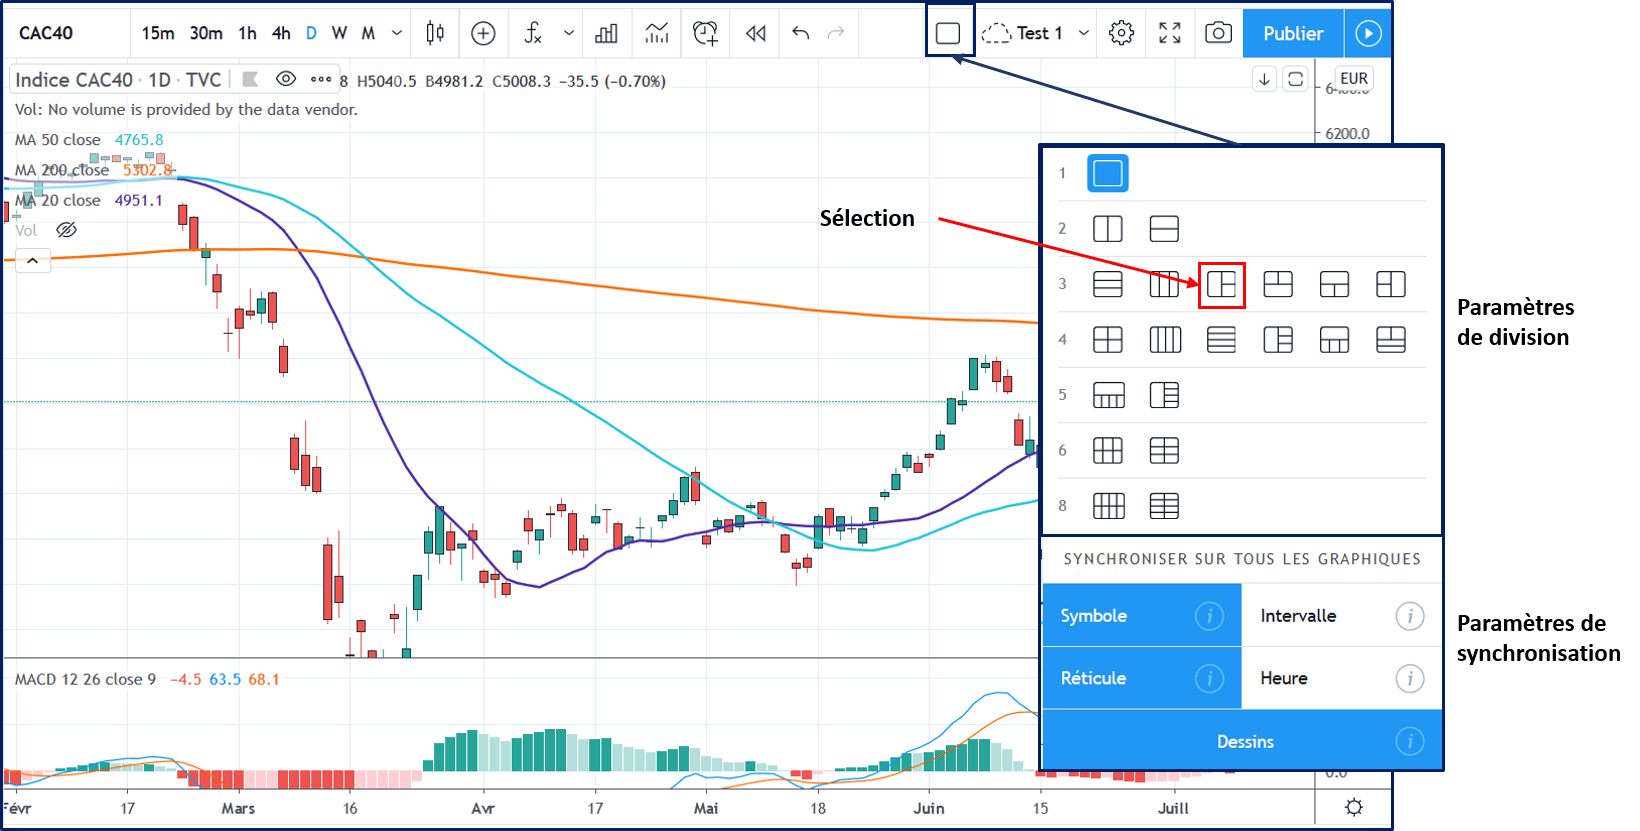This screenshot has width=1640, height=831.
Task: Switch to 30m interval
Action: tap(206, 33)
